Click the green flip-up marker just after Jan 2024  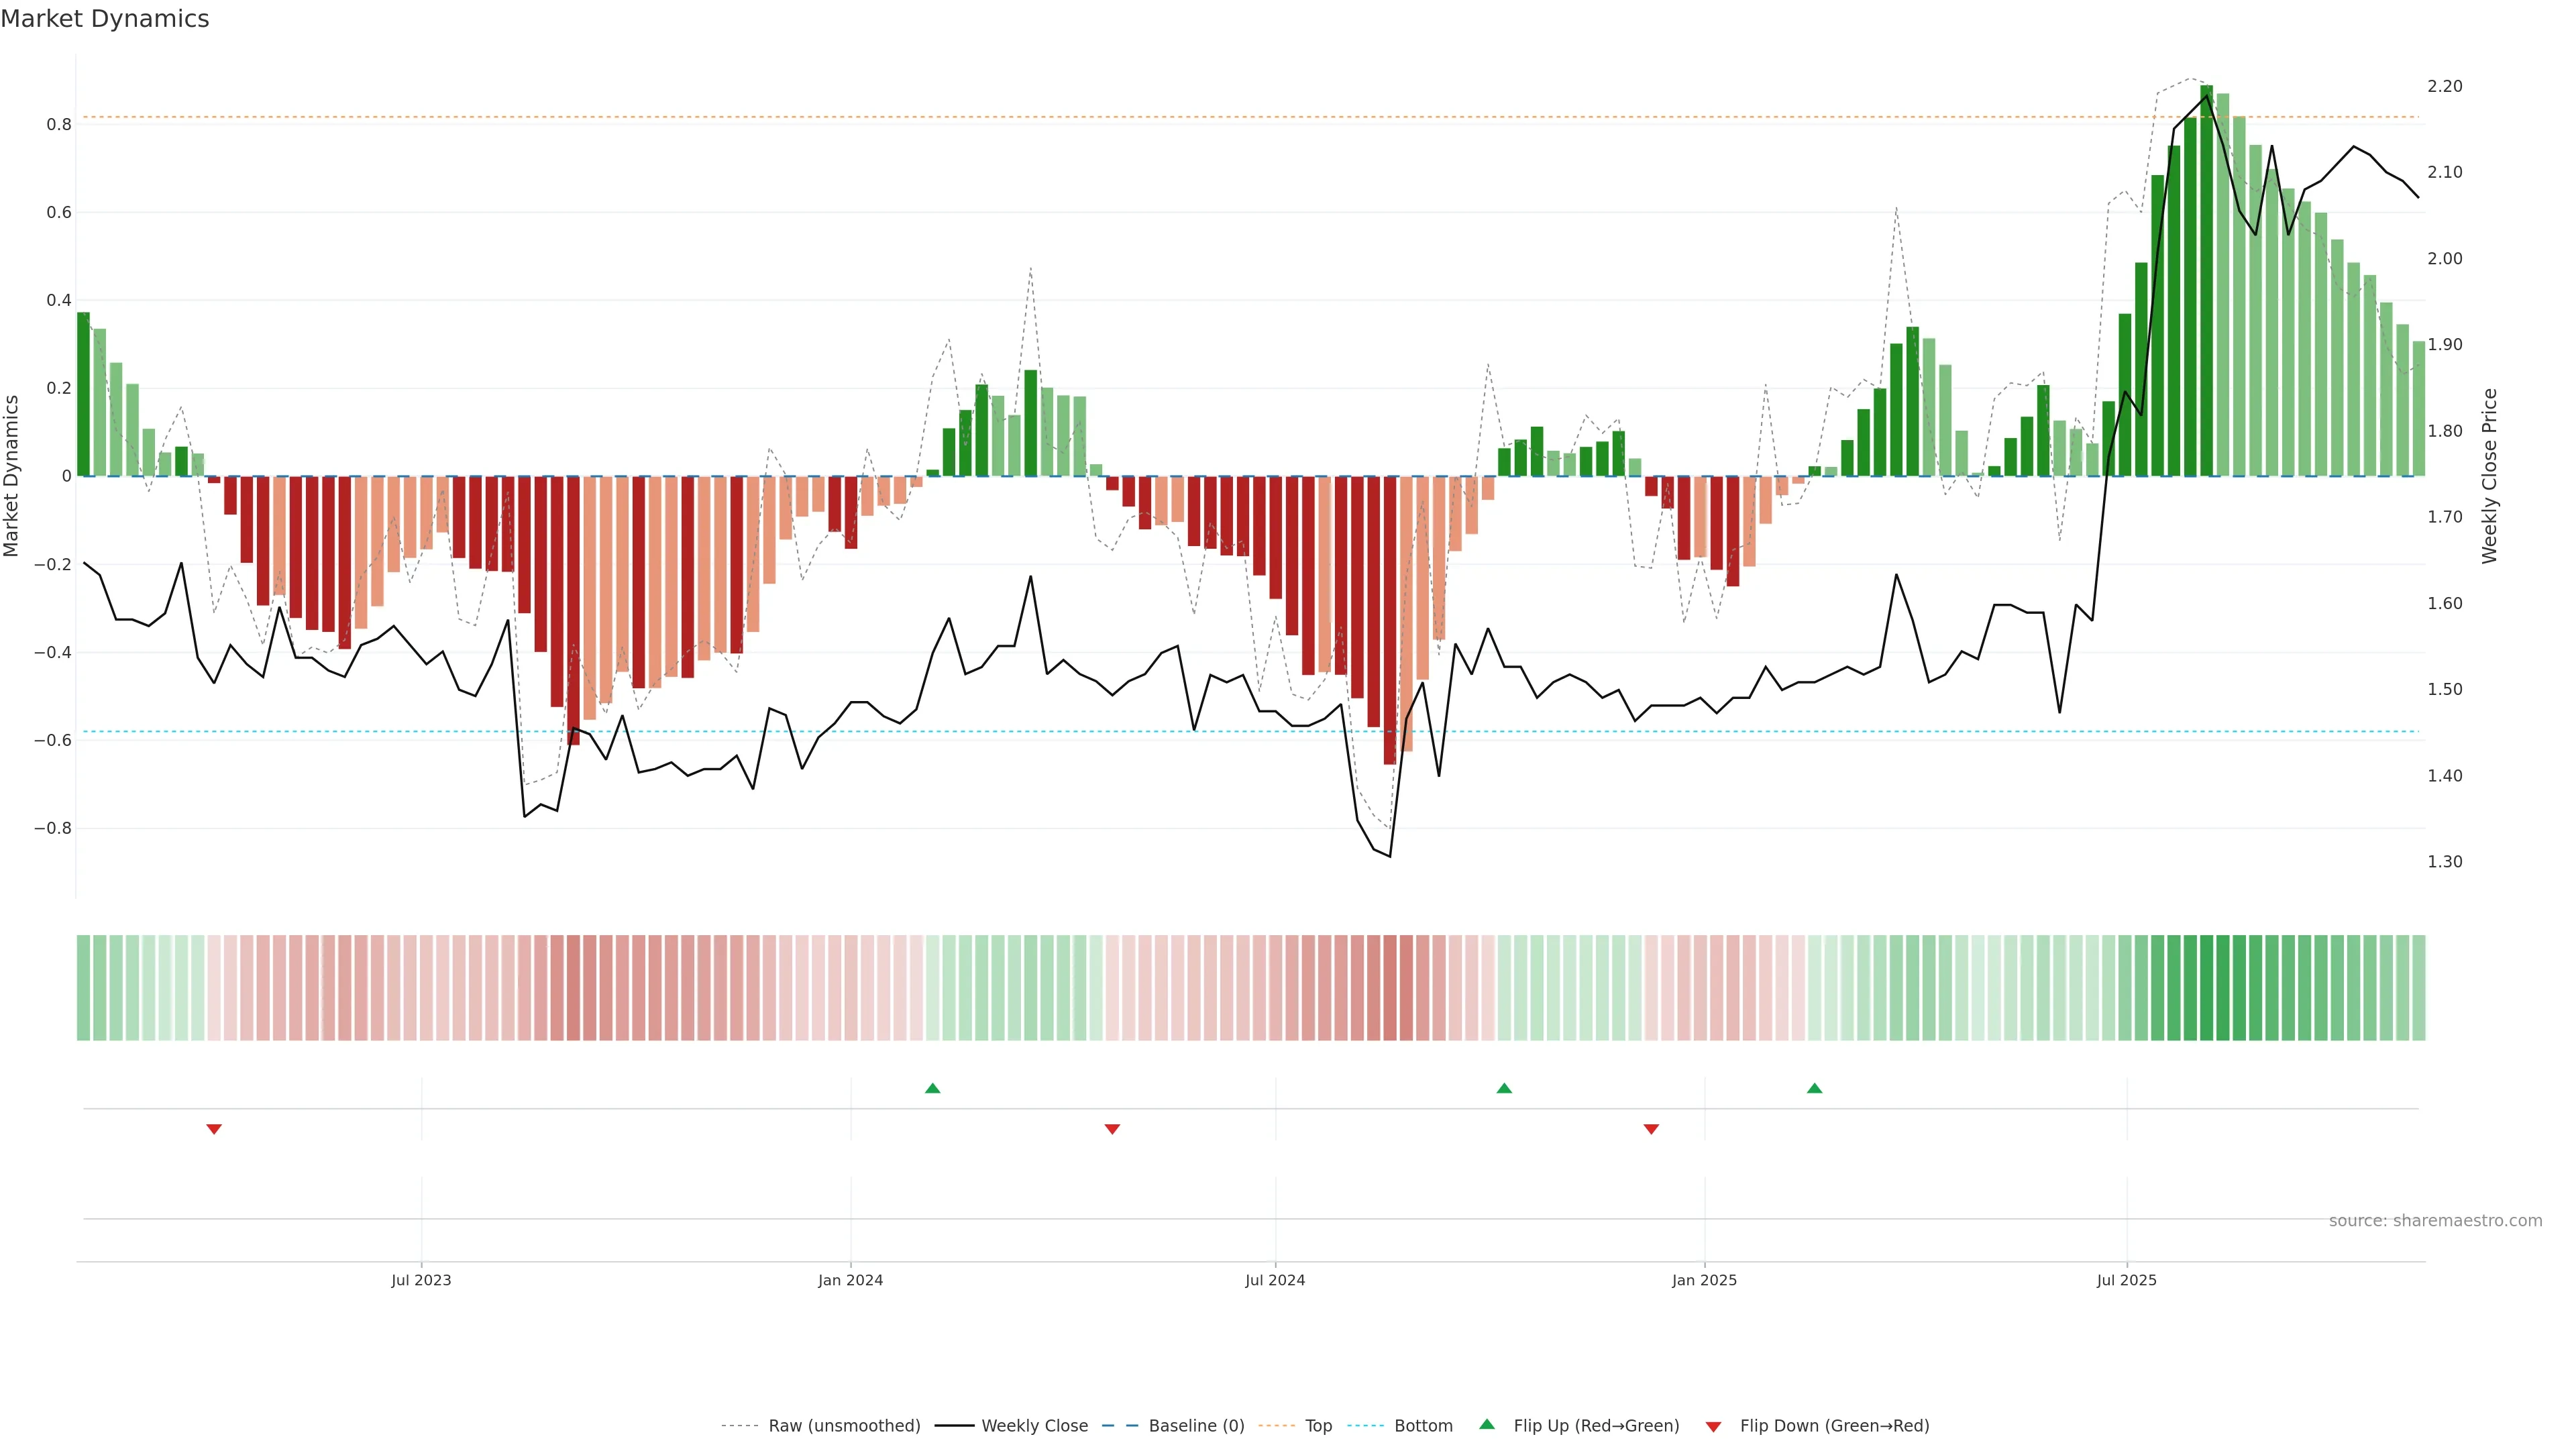coord(933,1088)
